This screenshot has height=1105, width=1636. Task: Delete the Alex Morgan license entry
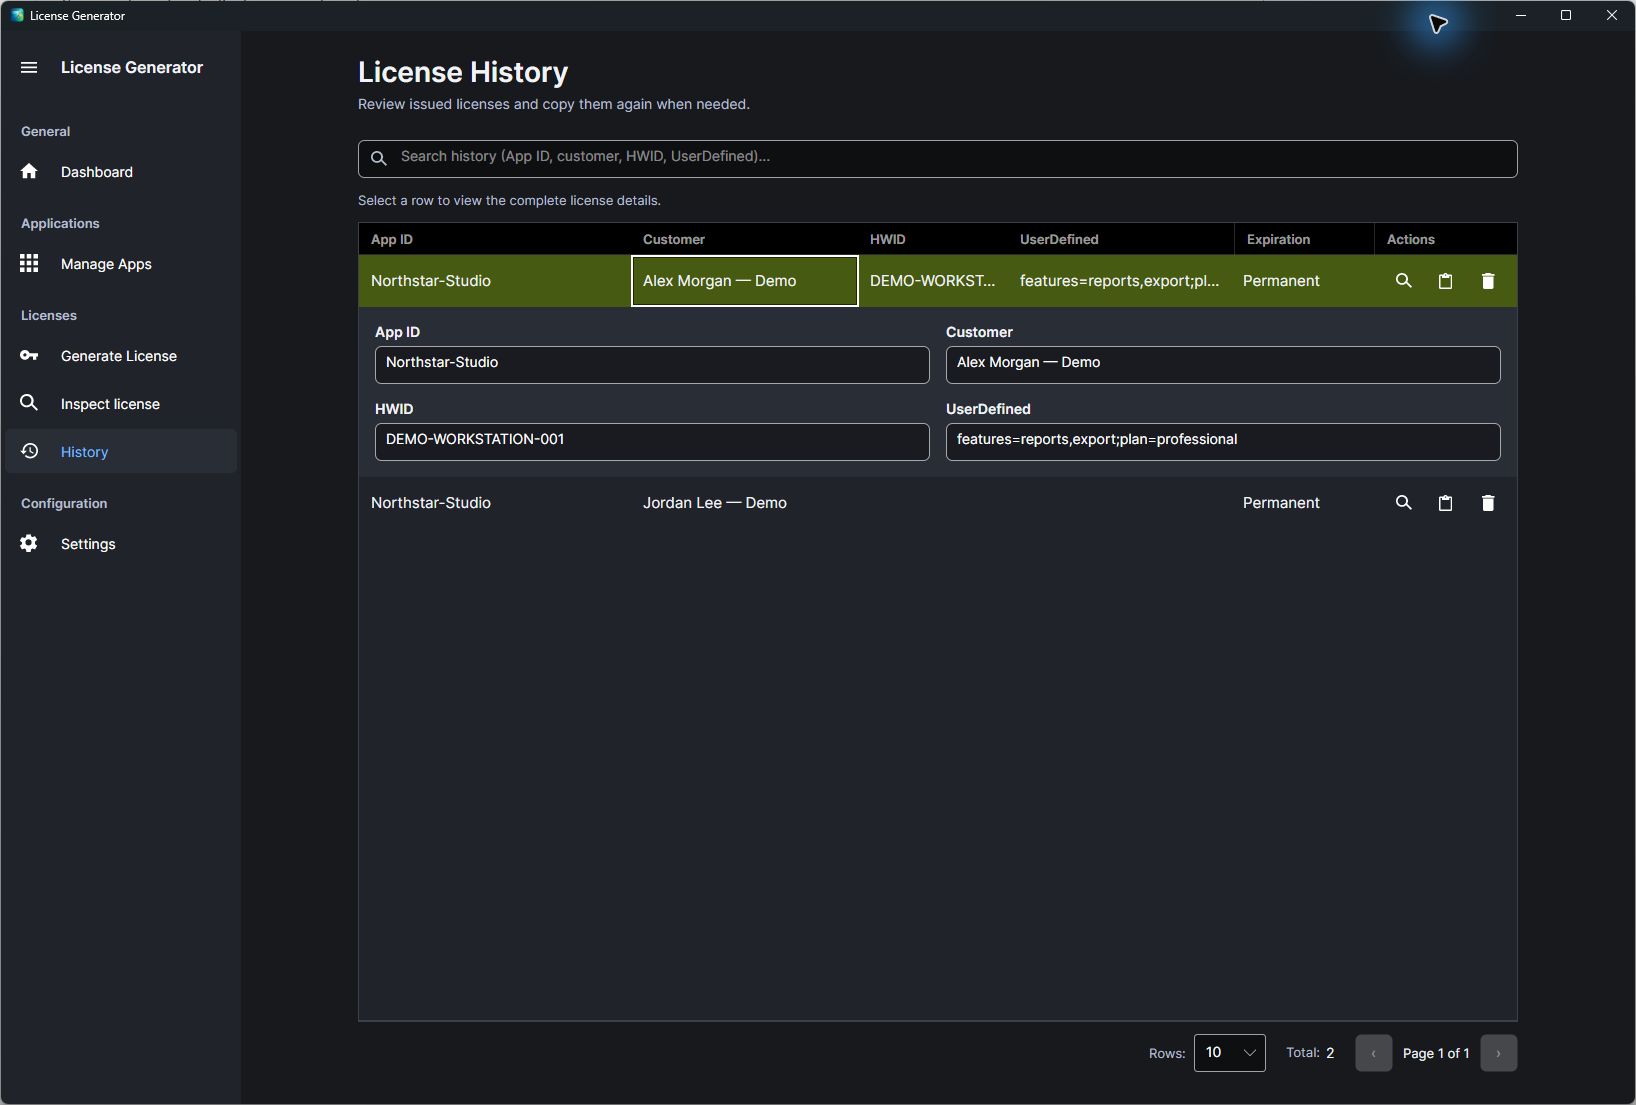[x=1488, y=281]
